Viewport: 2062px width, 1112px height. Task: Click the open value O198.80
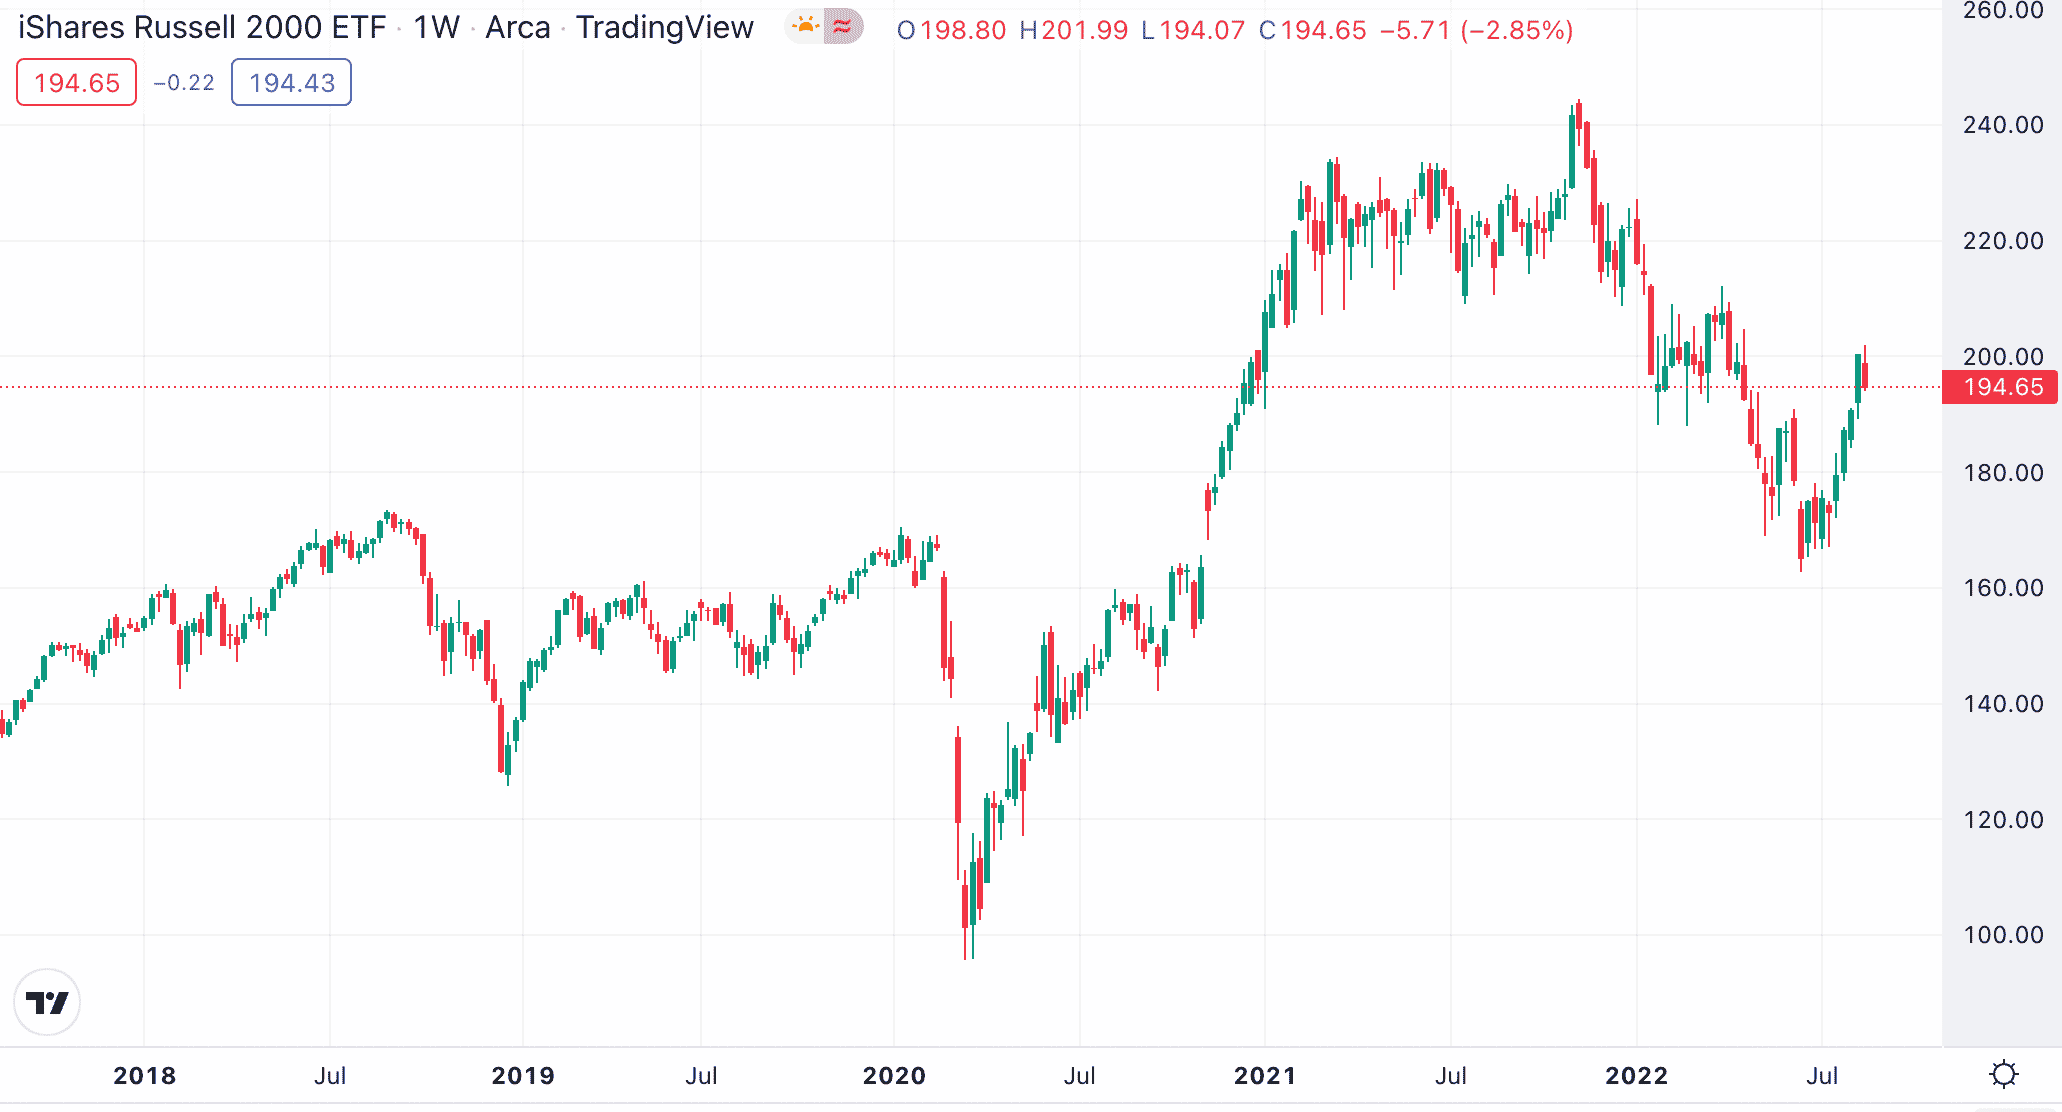point(951,30)
